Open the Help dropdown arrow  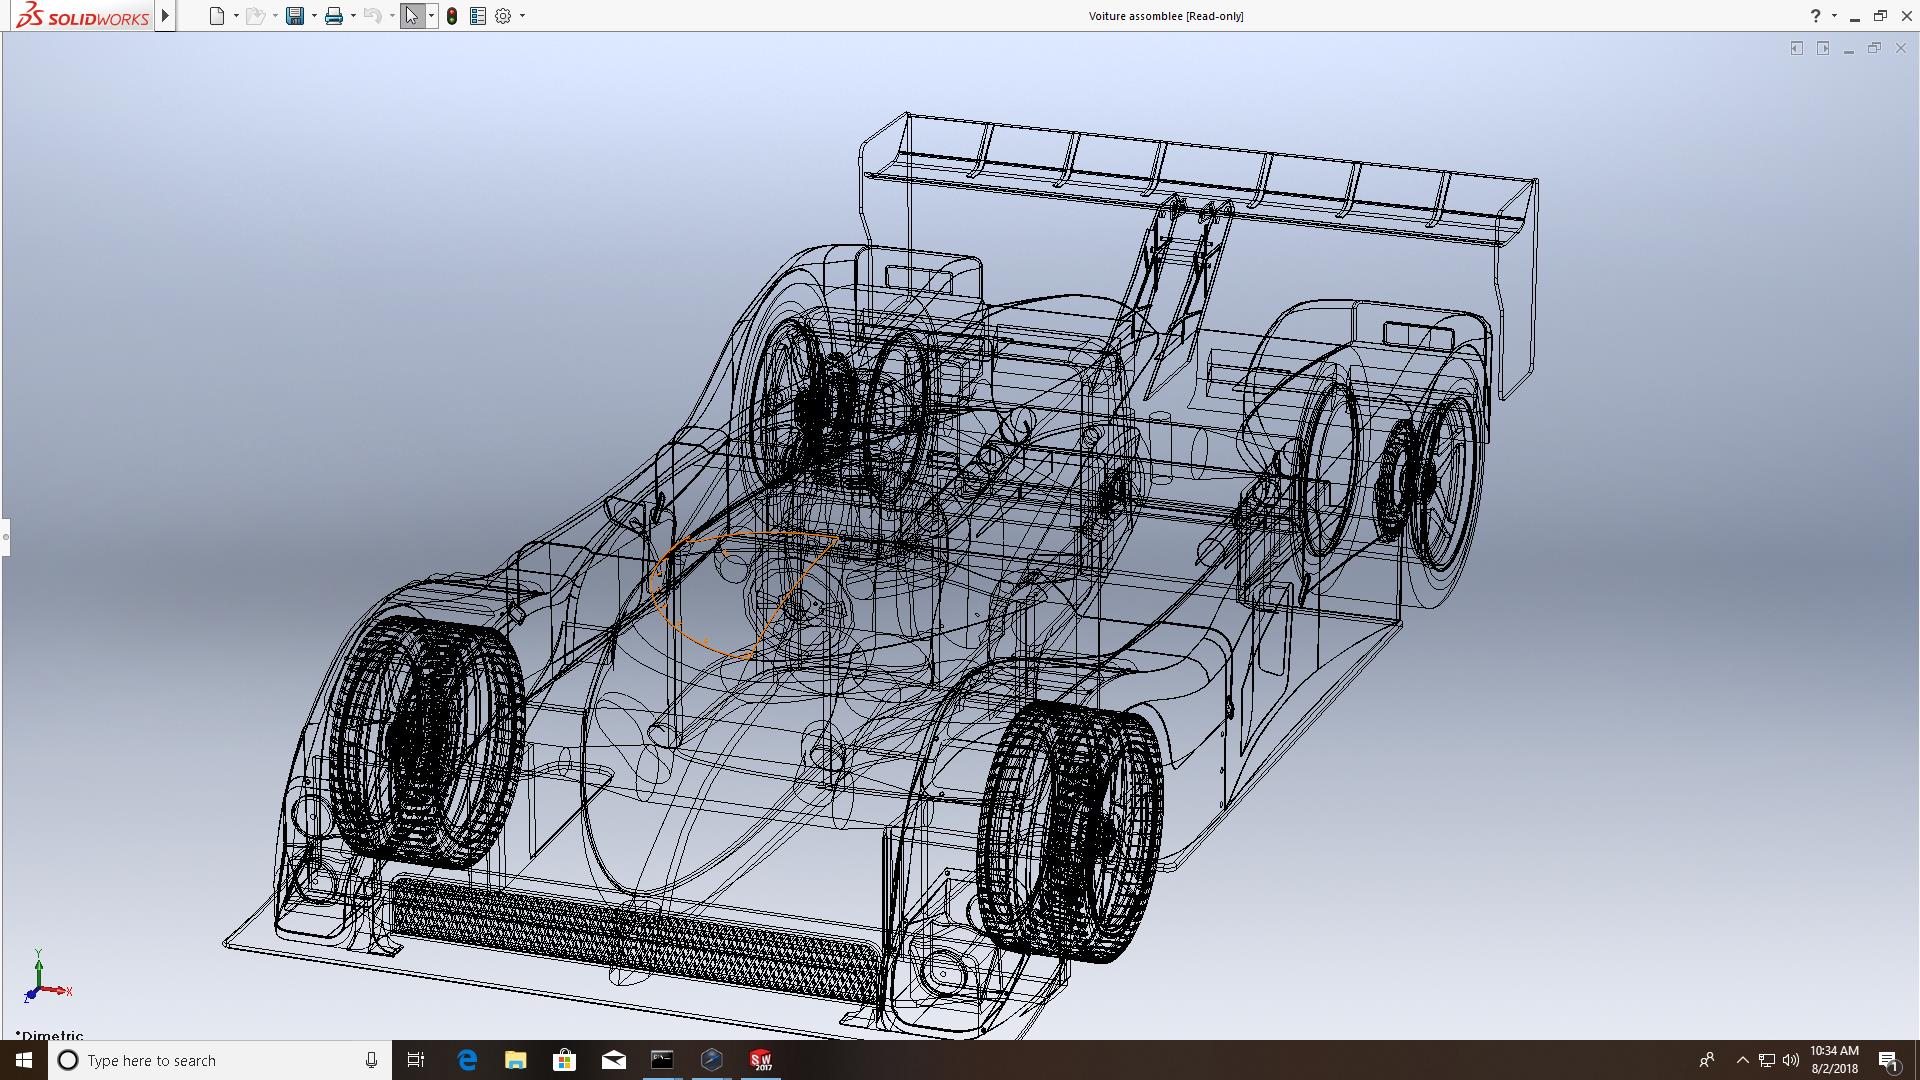tap(1834, 16)
